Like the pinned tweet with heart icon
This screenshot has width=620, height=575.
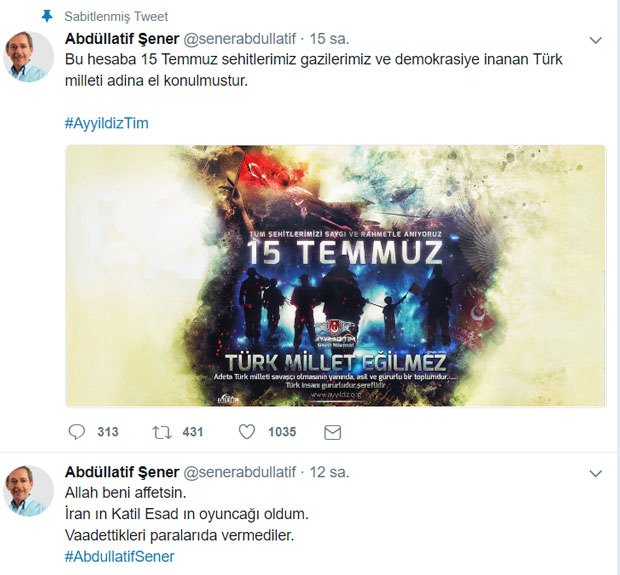[247, 432]
